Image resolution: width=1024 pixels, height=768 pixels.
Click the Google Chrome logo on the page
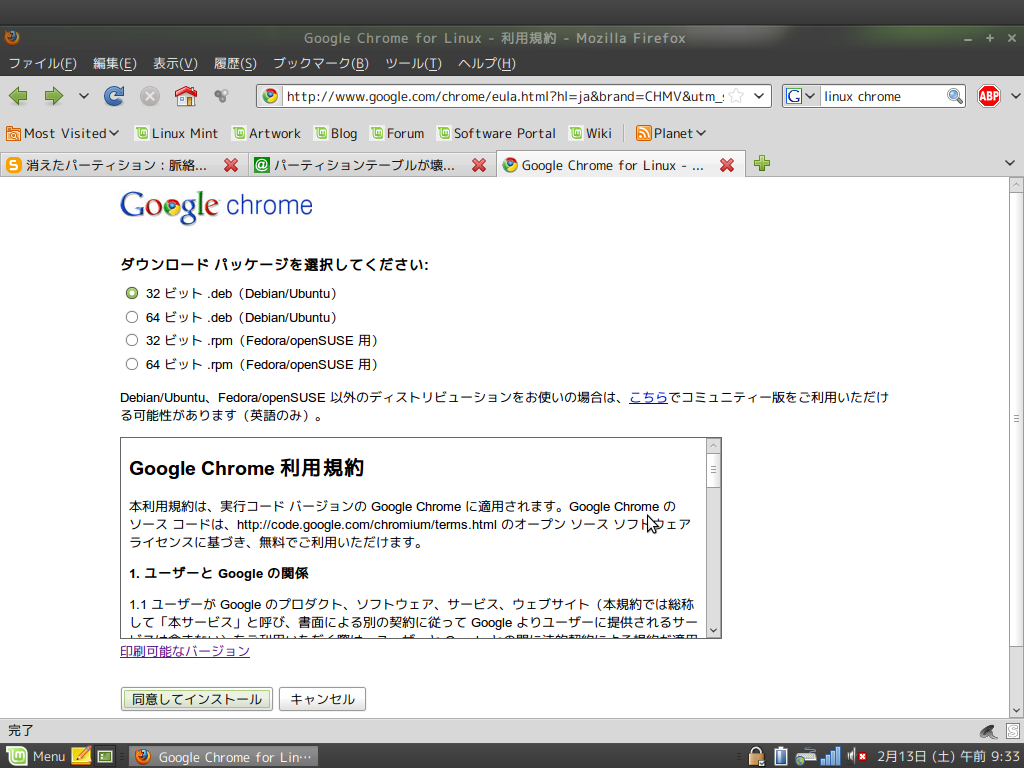(216, 206)
